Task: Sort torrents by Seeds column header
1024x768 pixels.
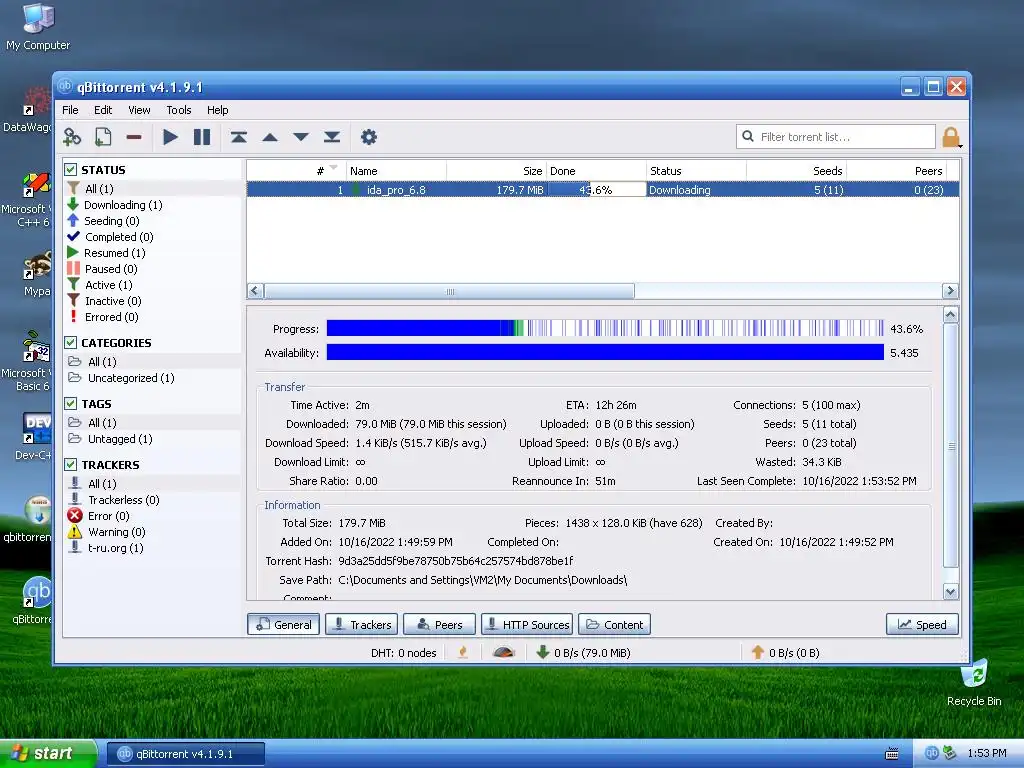Action: pos(797,171)
